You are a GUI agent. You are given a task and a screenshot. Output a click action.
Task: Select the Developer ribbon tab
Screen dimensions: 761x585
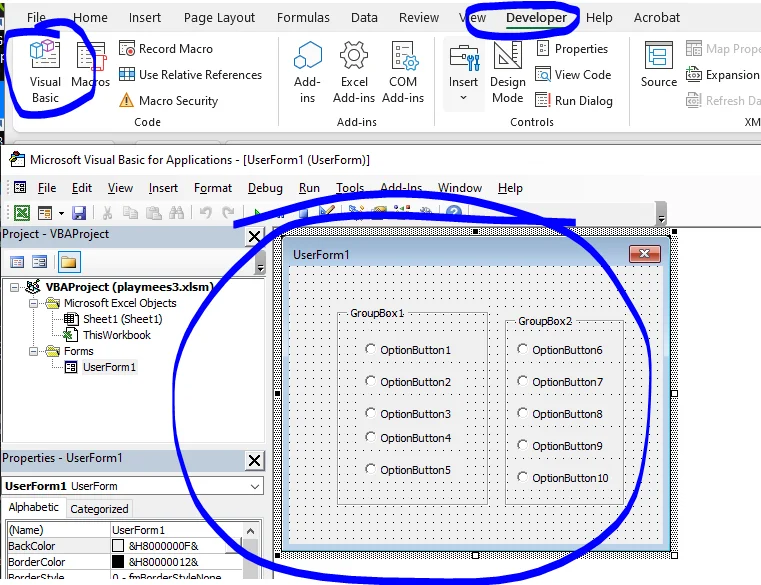click(x=536, y=17)
